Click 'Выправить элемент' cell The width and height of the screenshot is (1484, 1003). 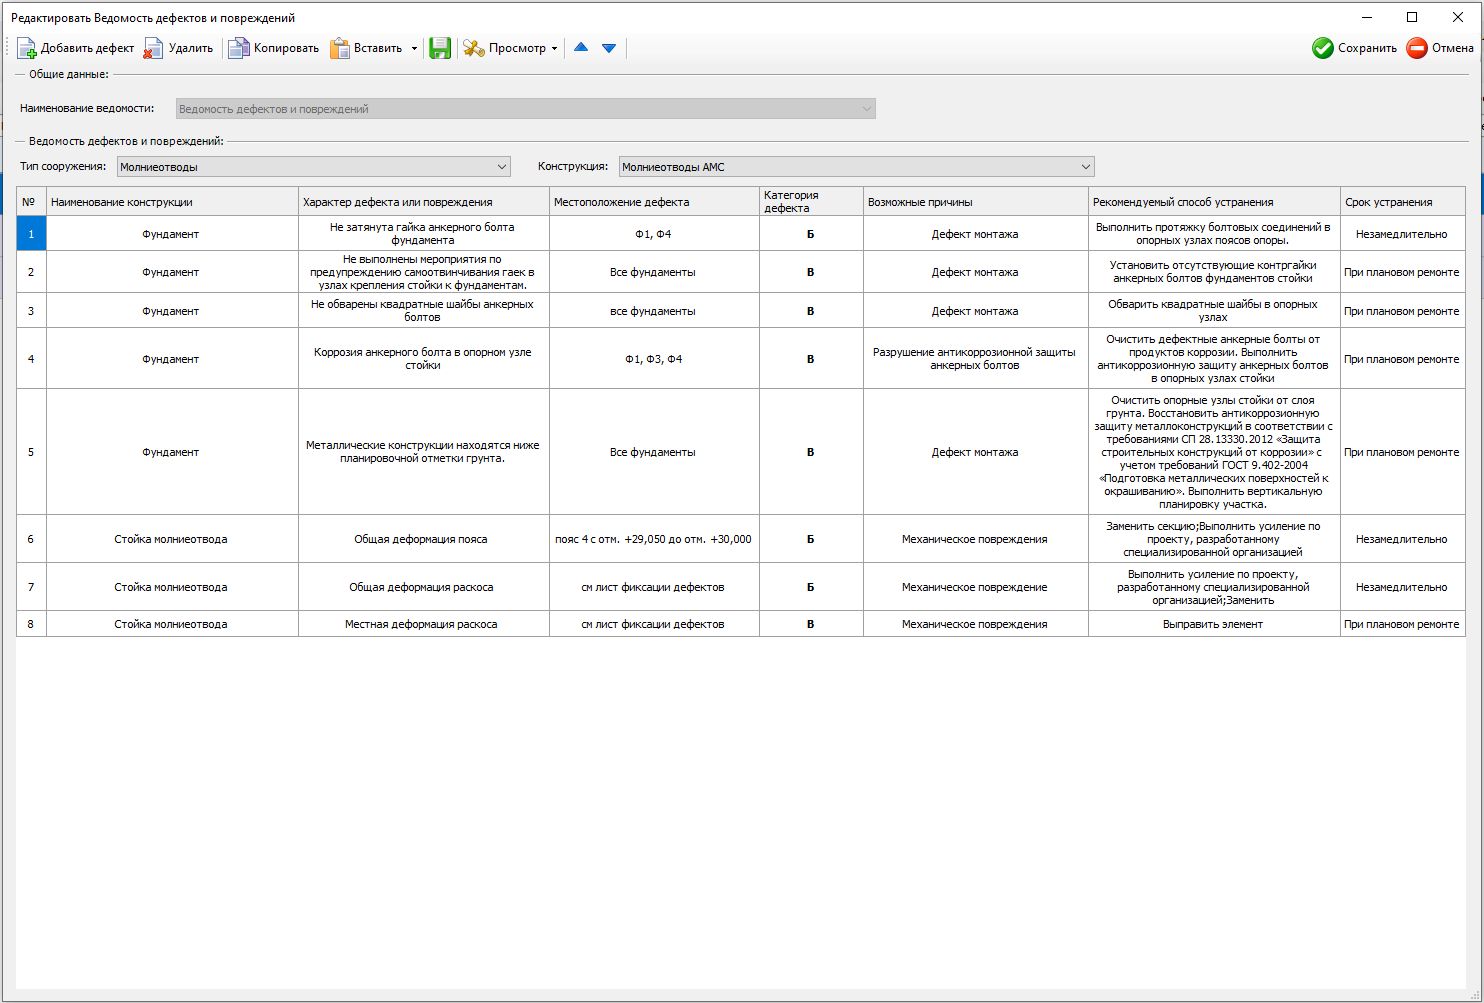point(1214,624)
